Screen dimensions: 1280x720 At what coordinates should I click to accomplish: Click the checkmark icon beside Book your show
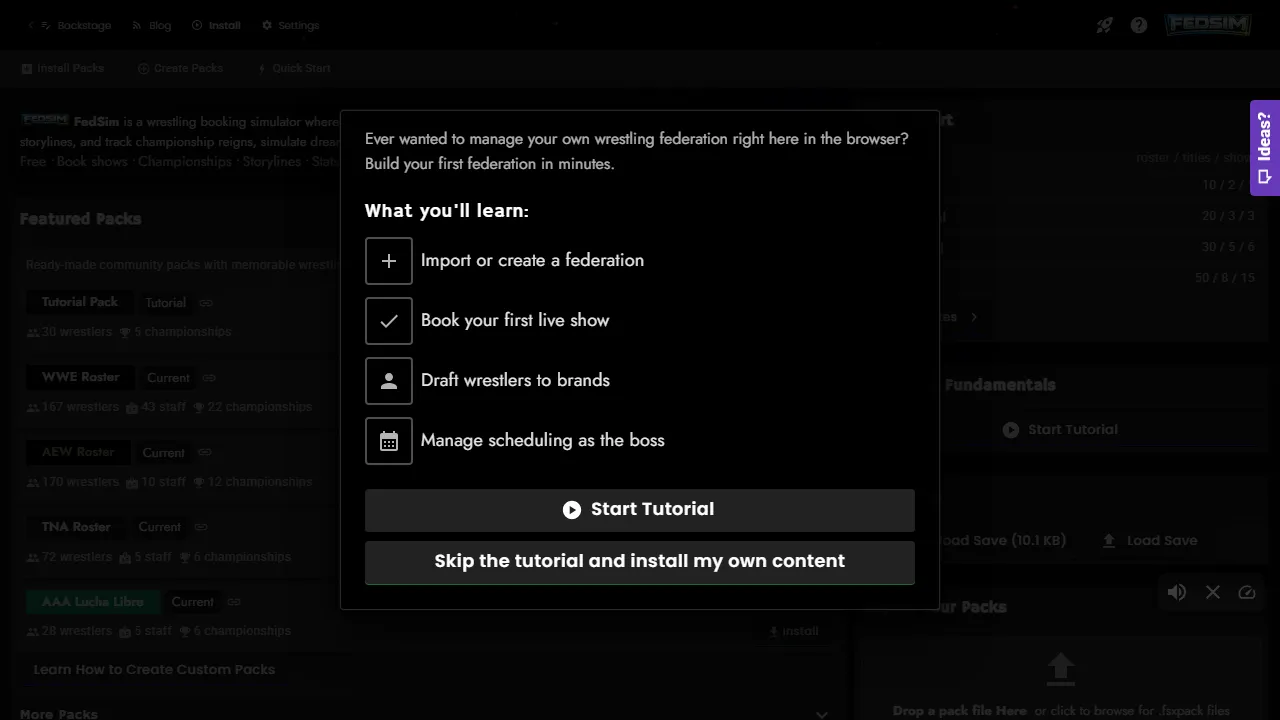point(389,321)
